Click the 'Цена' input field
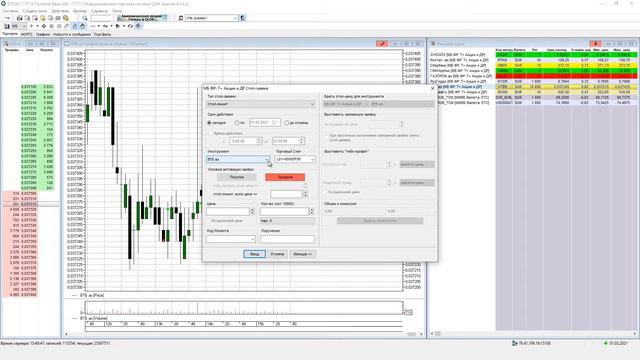Viewport: 640px width, 360px height. 228,211
